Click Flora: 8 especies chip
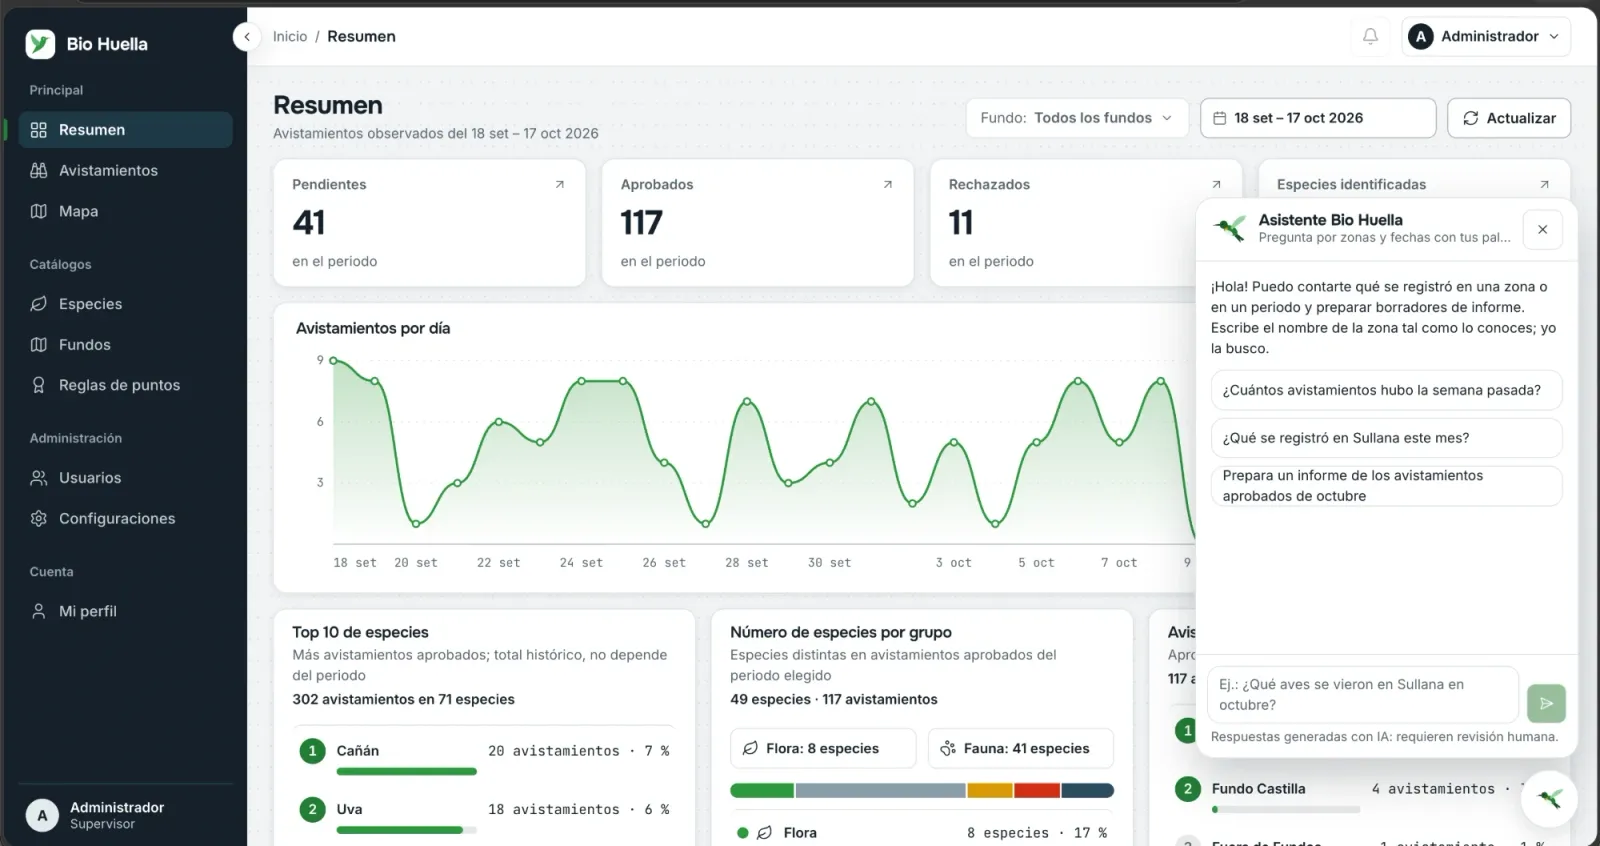Viewport: 1600px width, 846px height. click(823, 748)
